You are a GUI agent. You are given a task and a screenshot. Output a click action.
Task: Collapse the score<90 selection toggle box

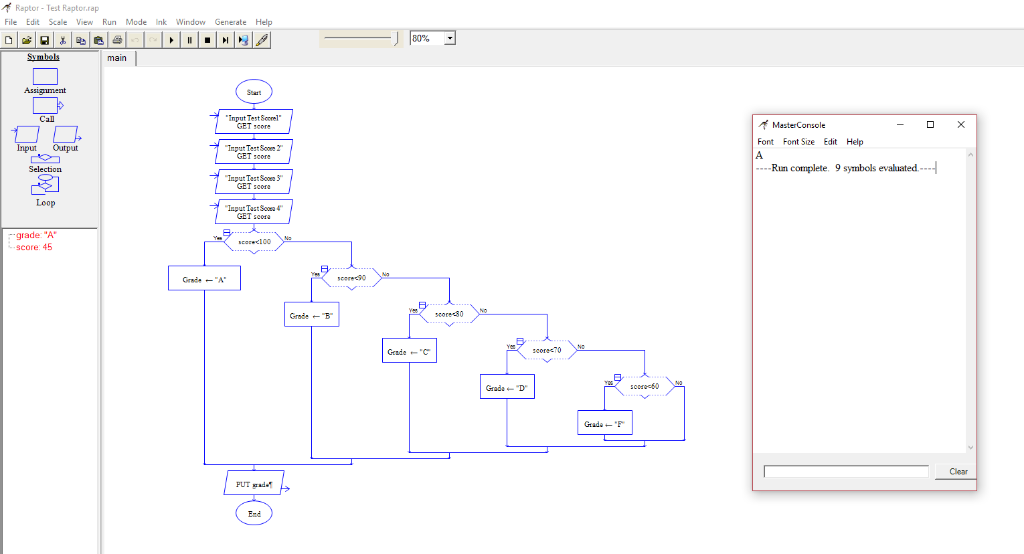(x=325, y=269)
